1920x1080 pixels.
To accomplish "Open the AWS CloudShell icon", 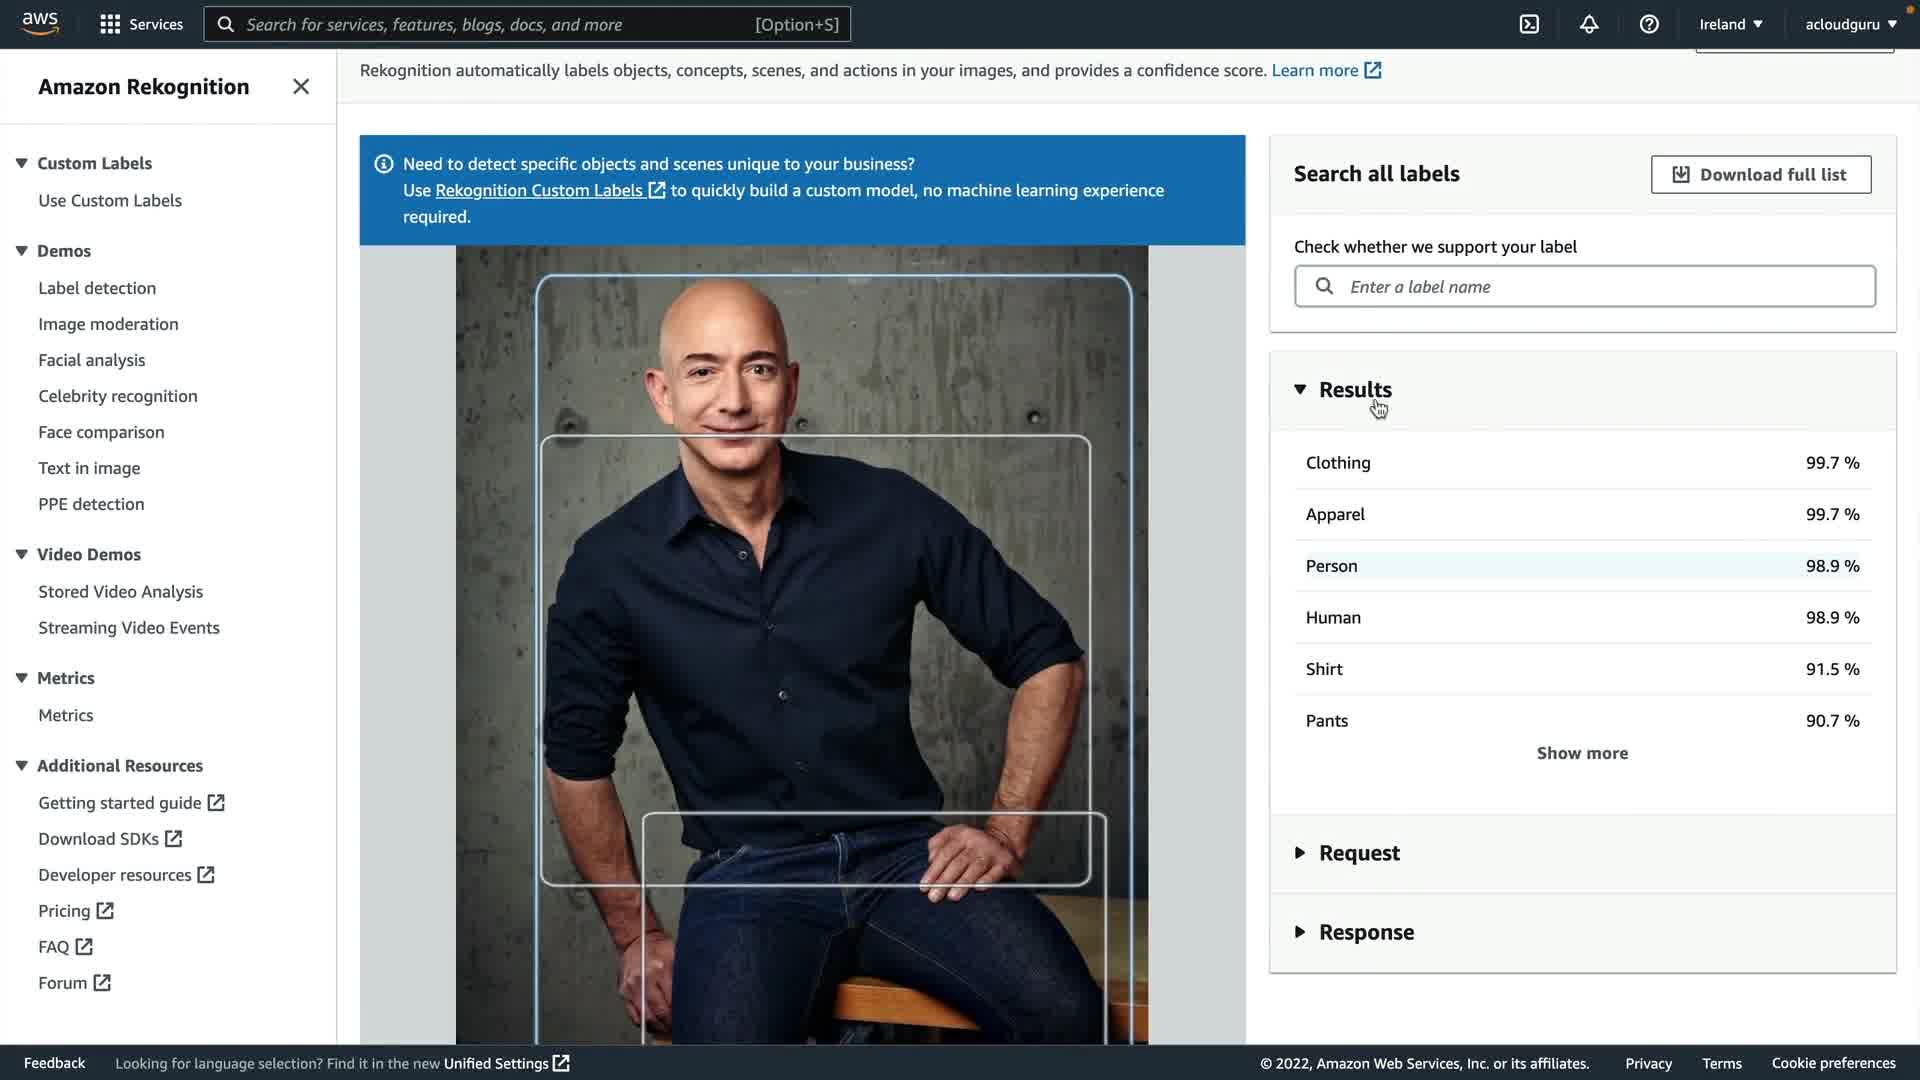I will point(1529,24).
